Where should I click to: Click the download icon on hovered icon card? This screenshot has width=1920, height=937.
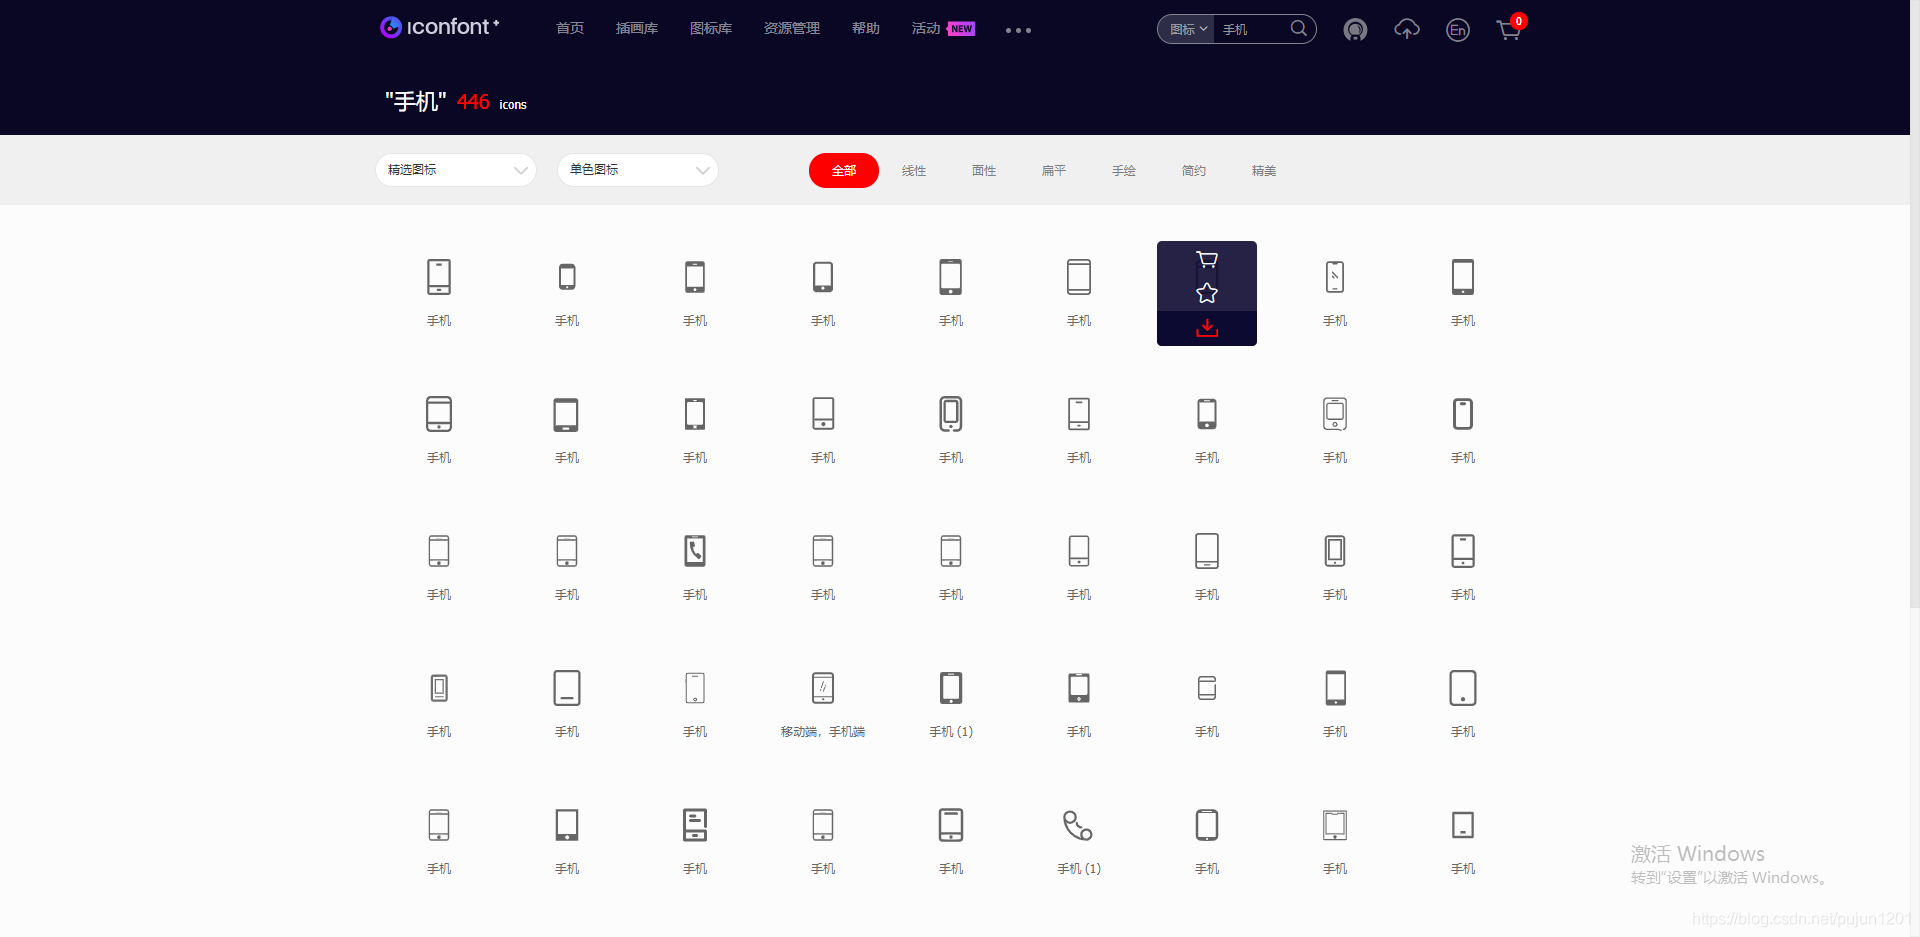coord(1206,328)
